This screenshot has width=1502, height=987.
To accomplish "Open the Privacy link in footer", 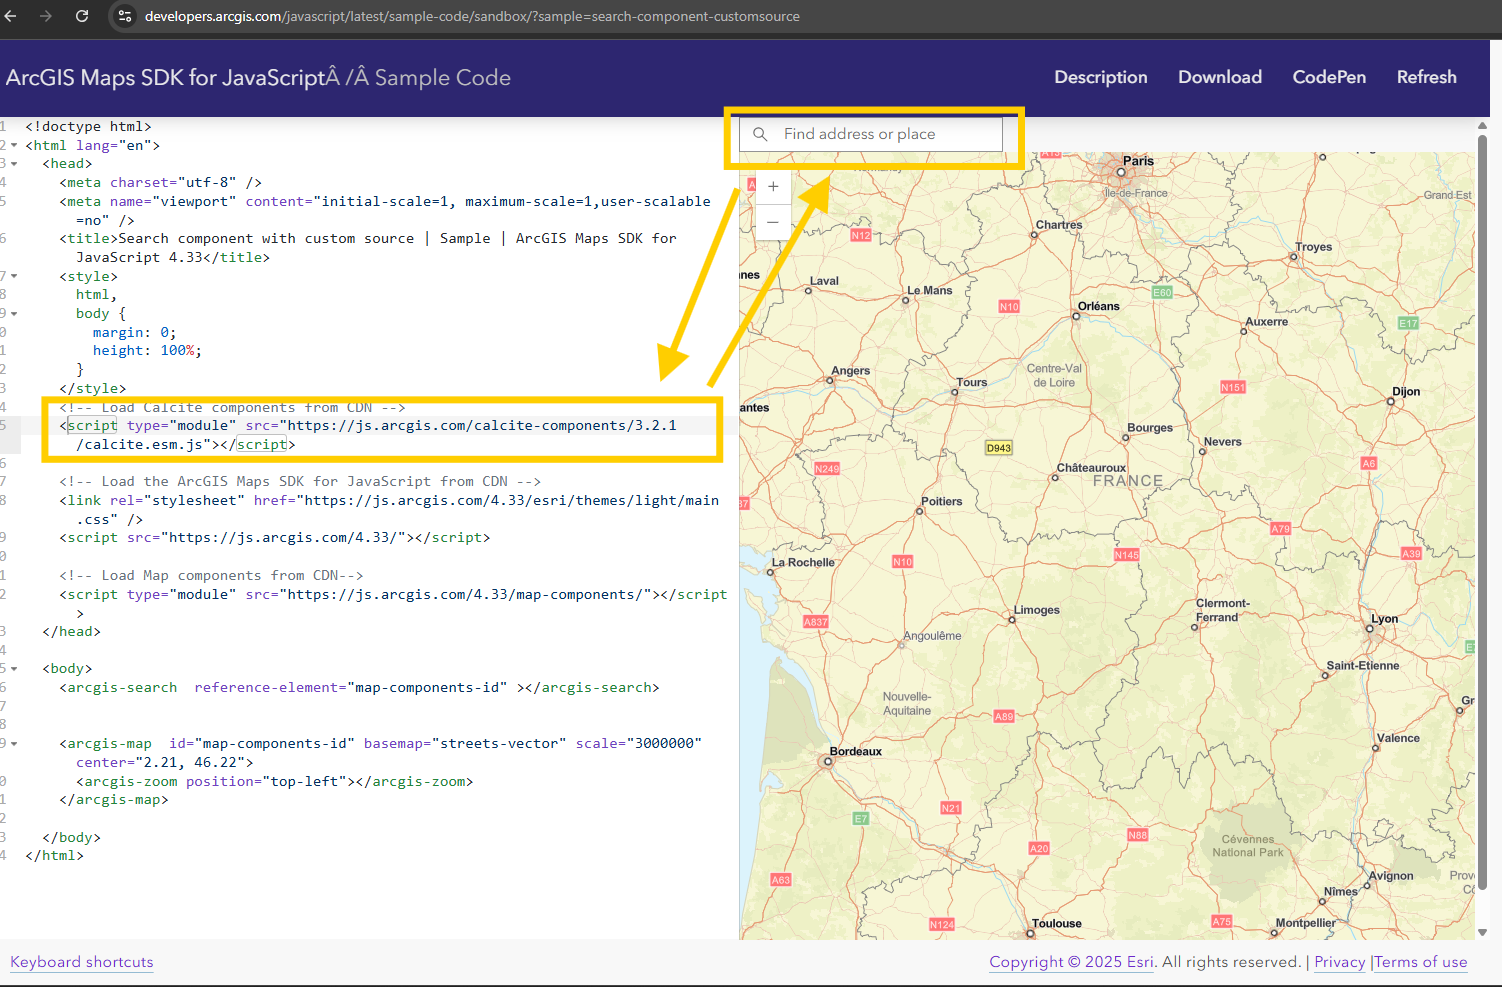I will tap(1340, 962).
